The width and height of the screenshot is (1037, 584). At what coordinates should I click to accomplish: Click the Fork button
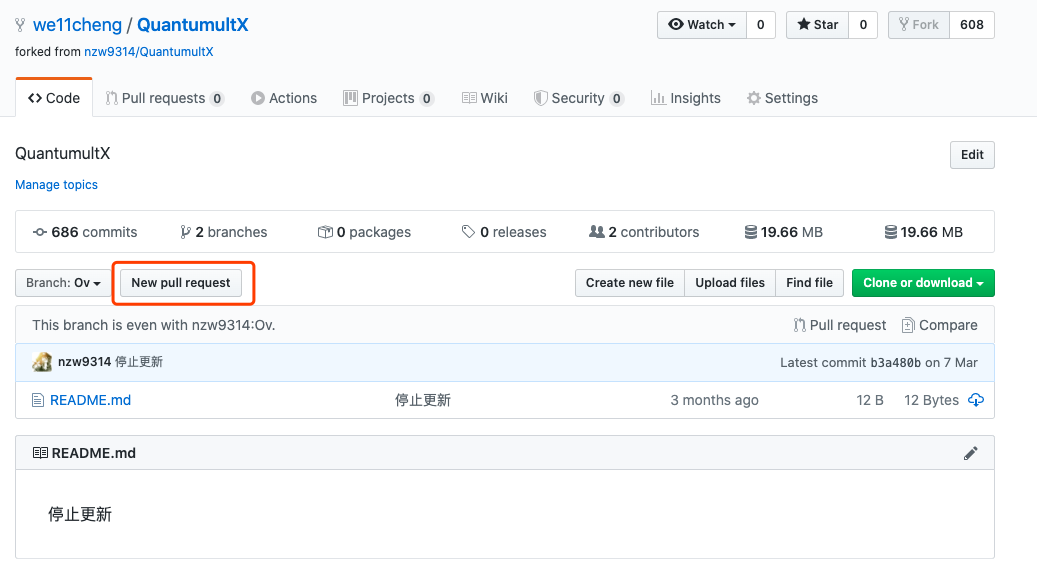coord(919,24)
